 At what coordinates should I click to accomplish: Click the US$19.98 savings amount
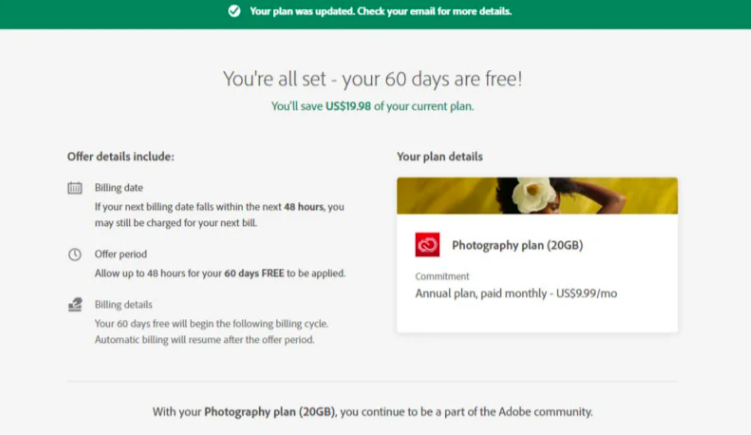[348, 106]
